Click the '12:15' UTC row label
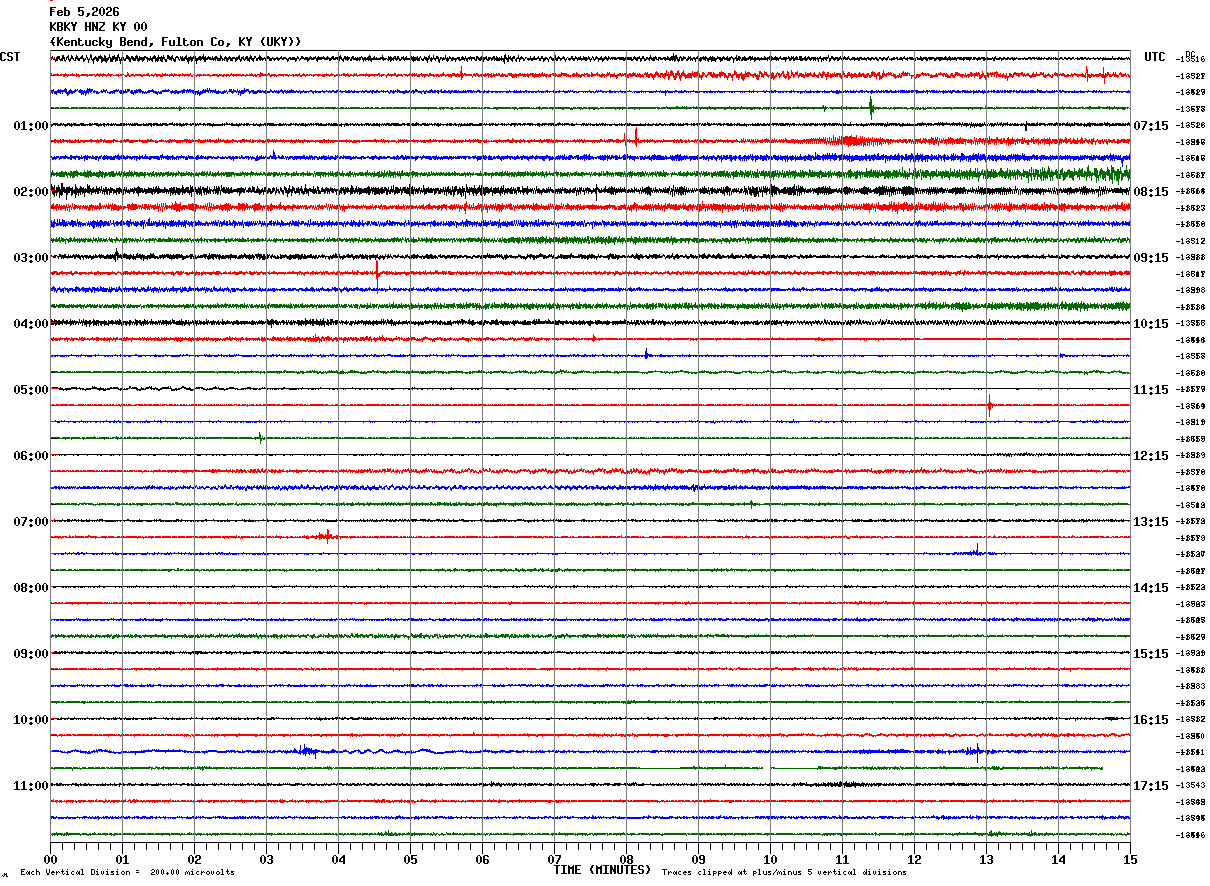Image resolution: width=1210 pixels, height=886 pixels. (x=1151, y=455)
